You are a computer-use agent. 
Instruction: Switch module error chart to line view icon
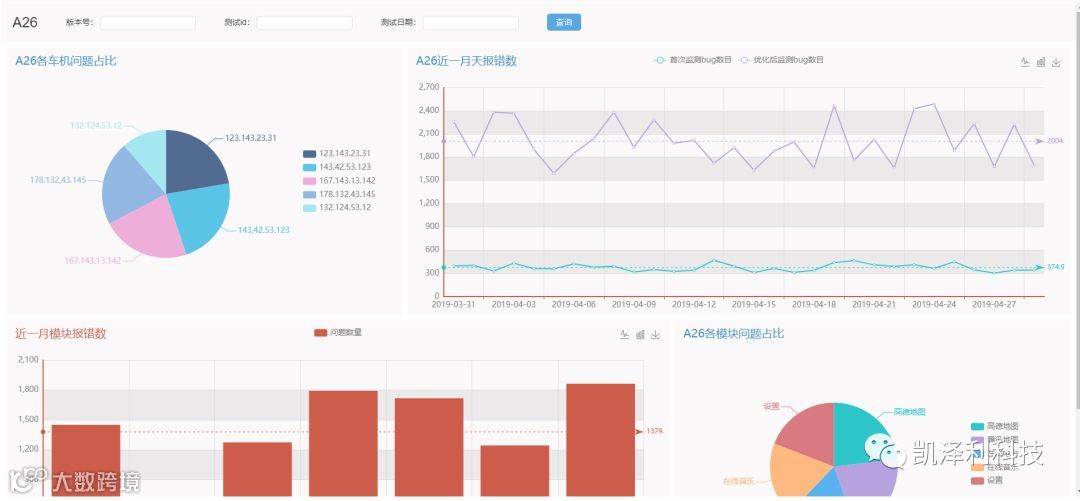(x=624, y=334)
